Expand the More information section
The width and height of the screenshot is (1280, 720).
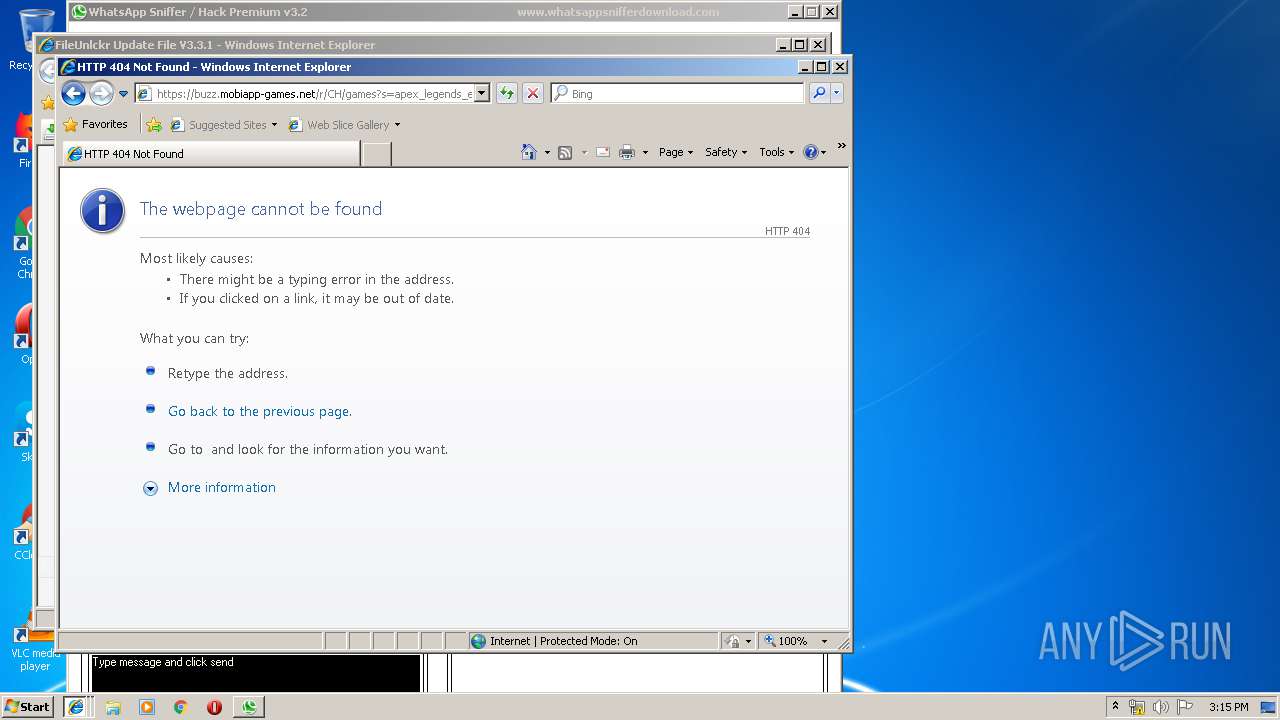[222, 487]
